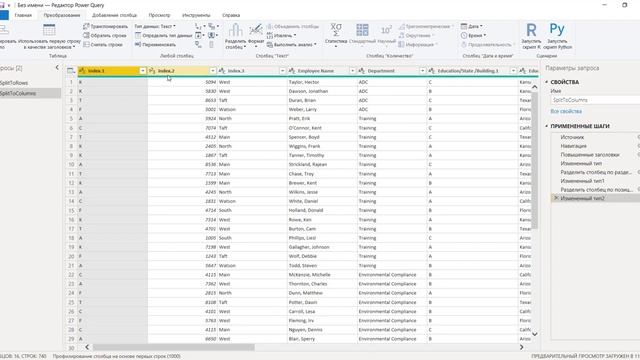Click Department column data type icon
Screen dimensions: 640x360
click(362, 71)
